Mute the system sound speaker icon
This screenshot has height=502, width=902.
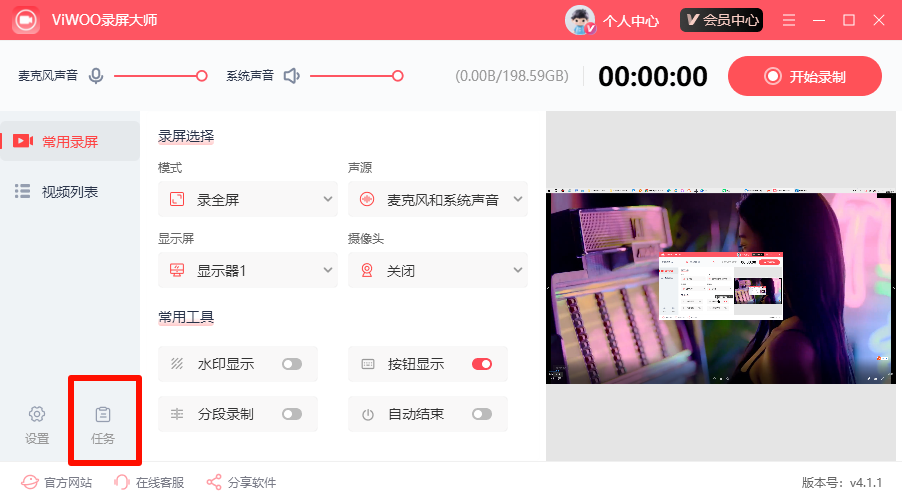tap(292, 76)
